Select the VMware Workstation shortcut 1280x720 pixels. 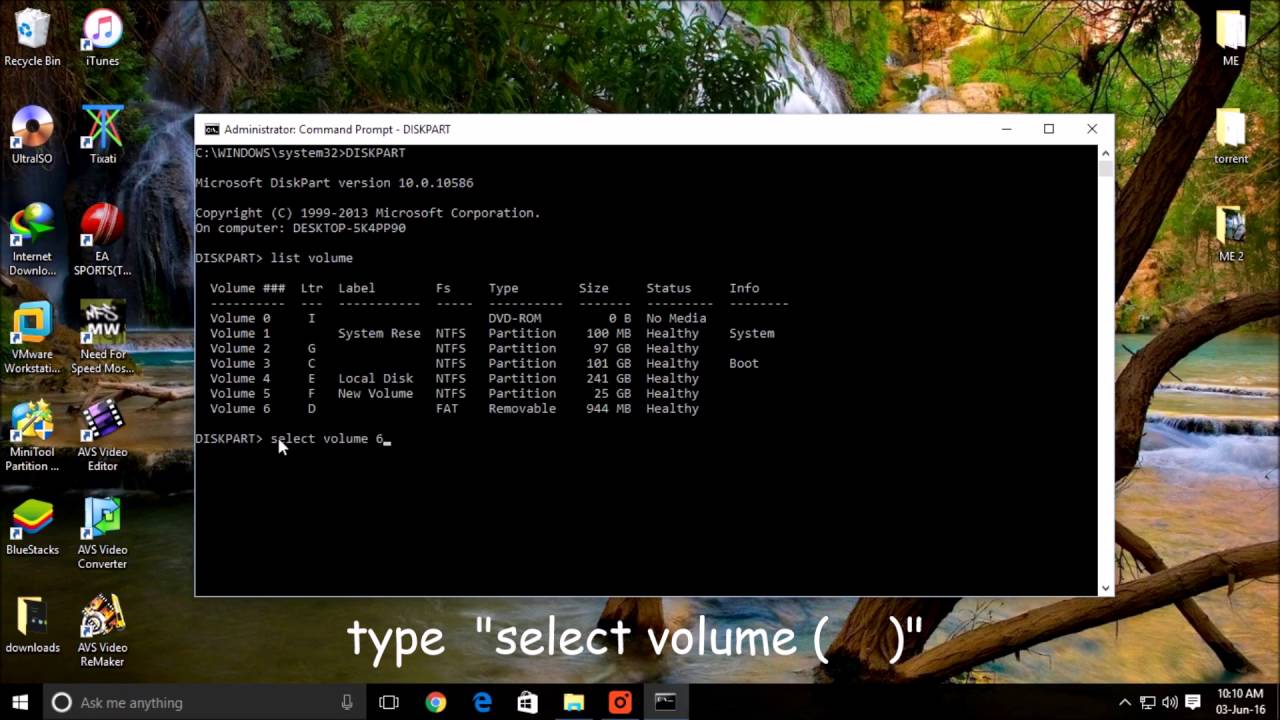click(32, 338)
